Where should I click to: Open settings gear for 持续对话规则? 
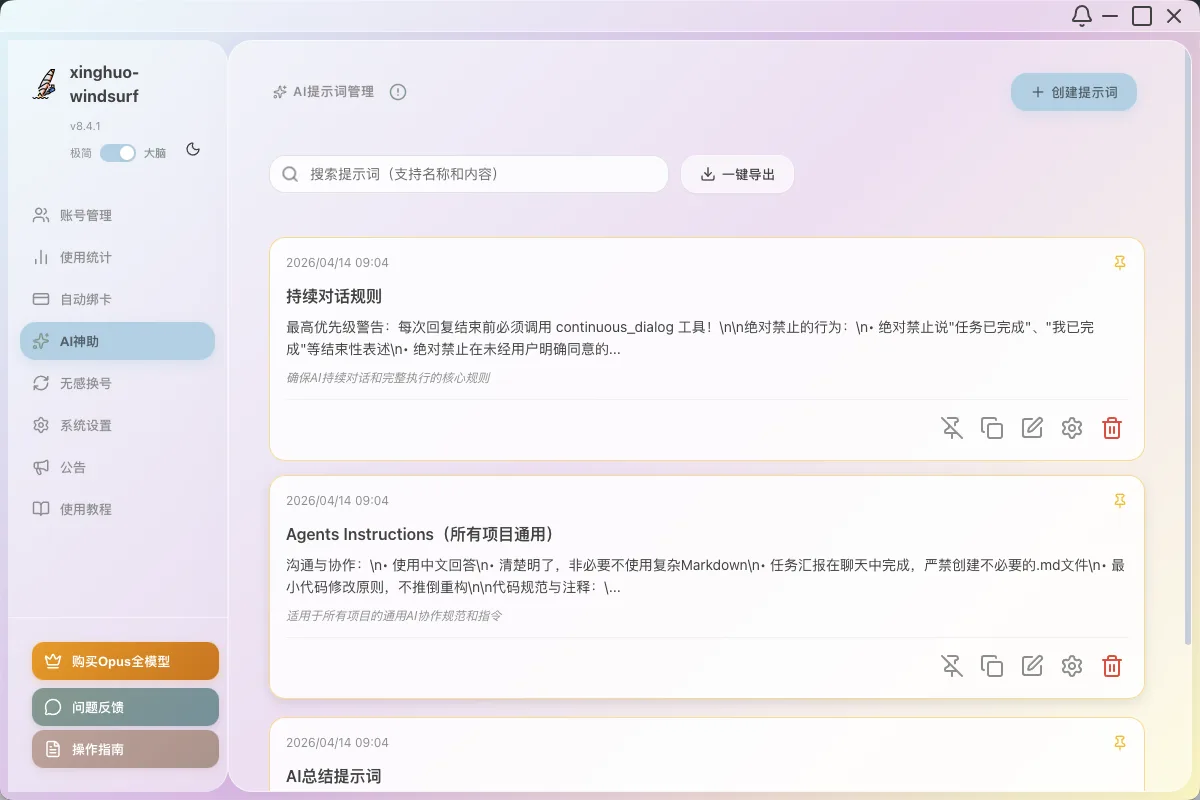point(1072,428)
